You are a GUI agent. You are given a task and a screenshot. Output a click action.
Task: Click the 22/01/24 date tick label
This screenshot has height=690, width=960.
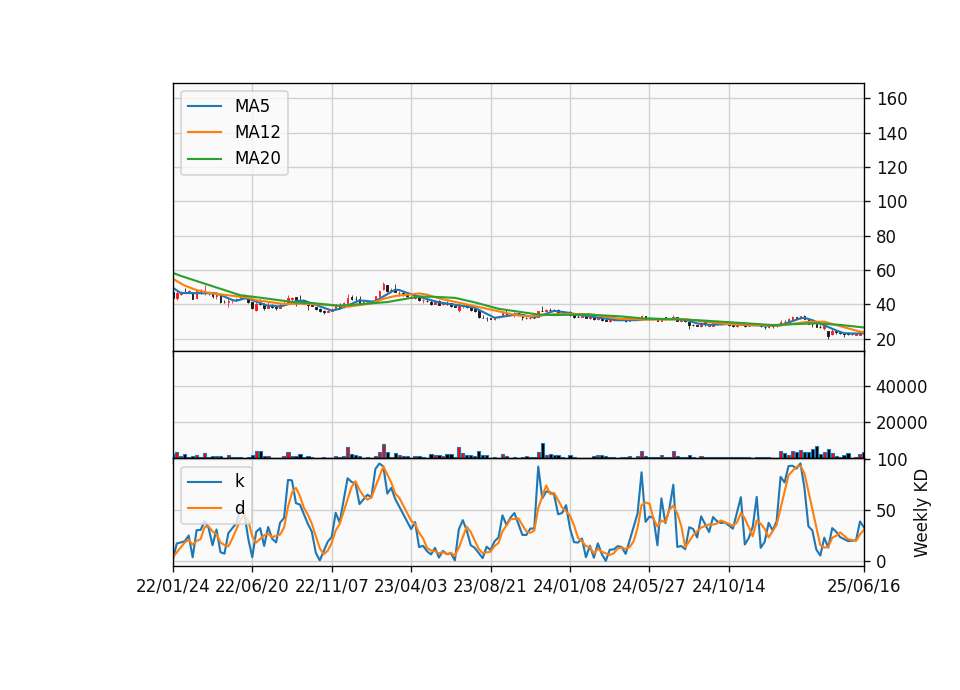[x=173, y=586]
